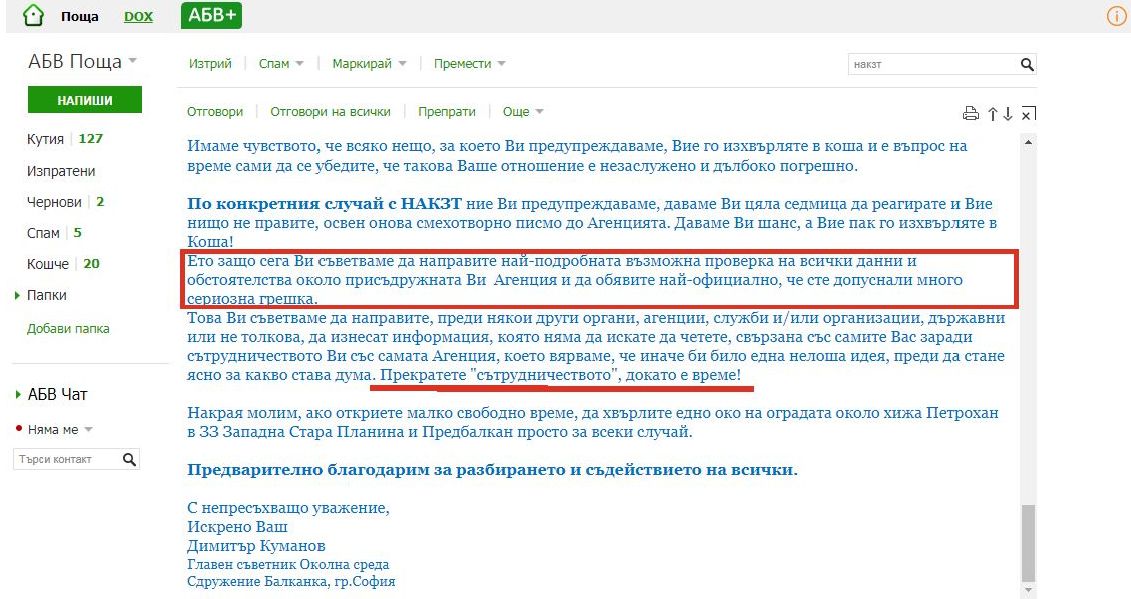Go to previous message with up arrow
This screenshot has height=599, width=1131.
(x=992, y=113)
